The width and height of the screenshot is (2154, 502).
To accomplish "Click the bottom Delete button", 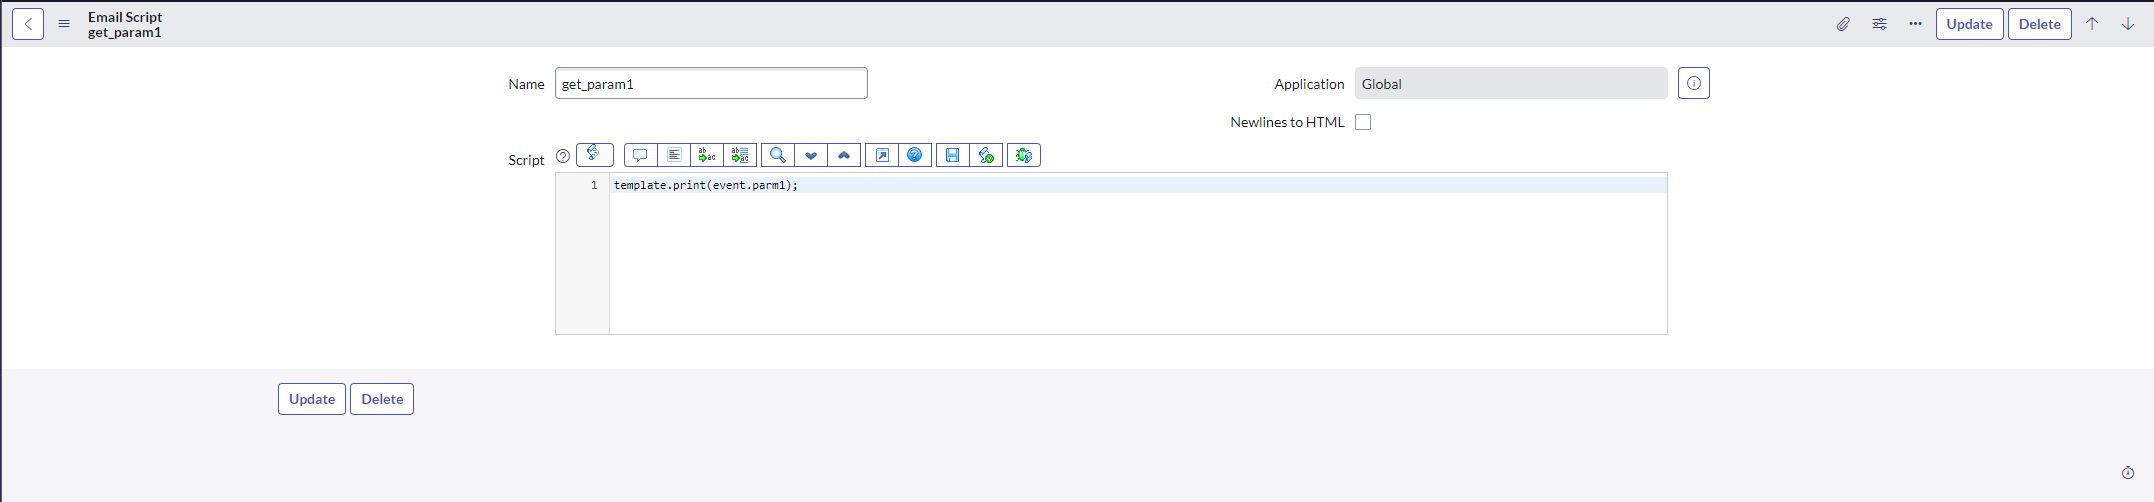I will (382, 399).
